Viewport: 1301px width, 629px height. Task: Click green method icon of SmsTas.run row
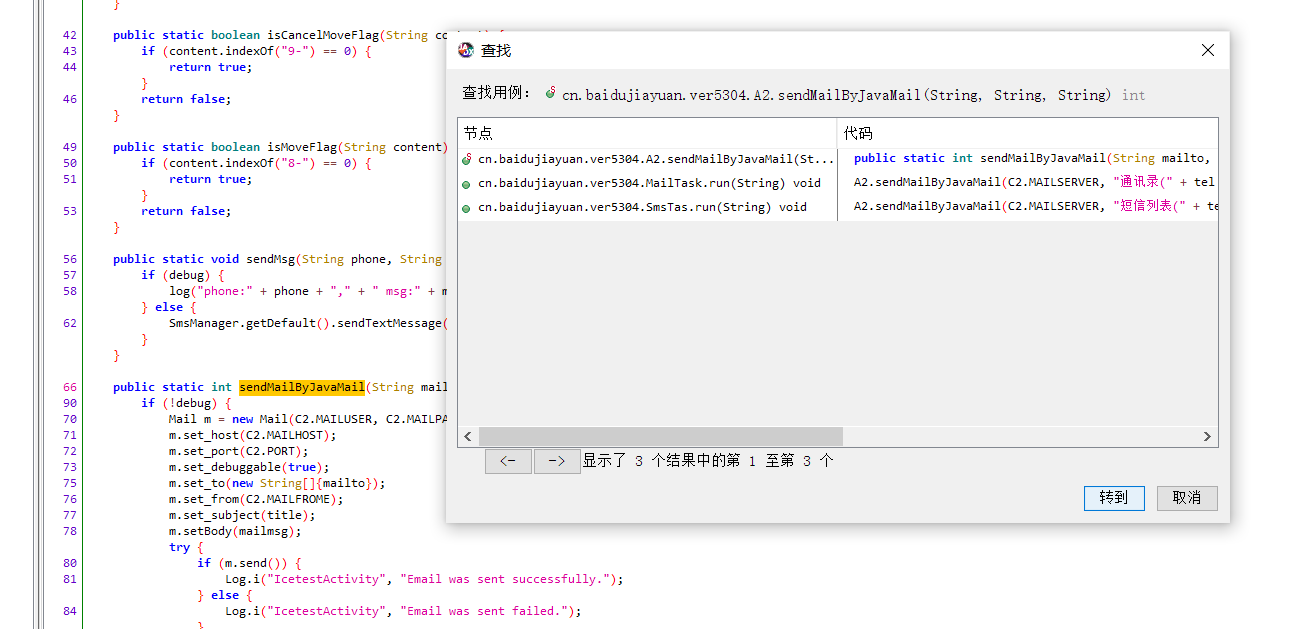pyautogui.click(x=467, y=208)
